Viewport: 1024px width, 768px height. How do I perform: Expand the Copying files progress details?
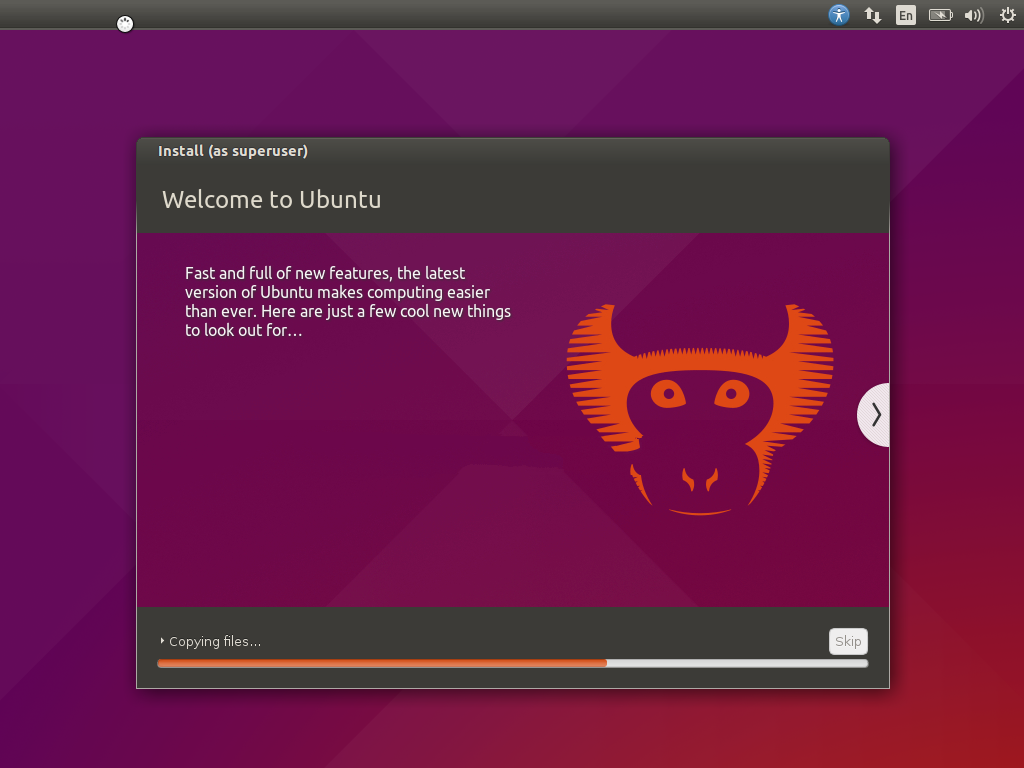click(162, 641)
